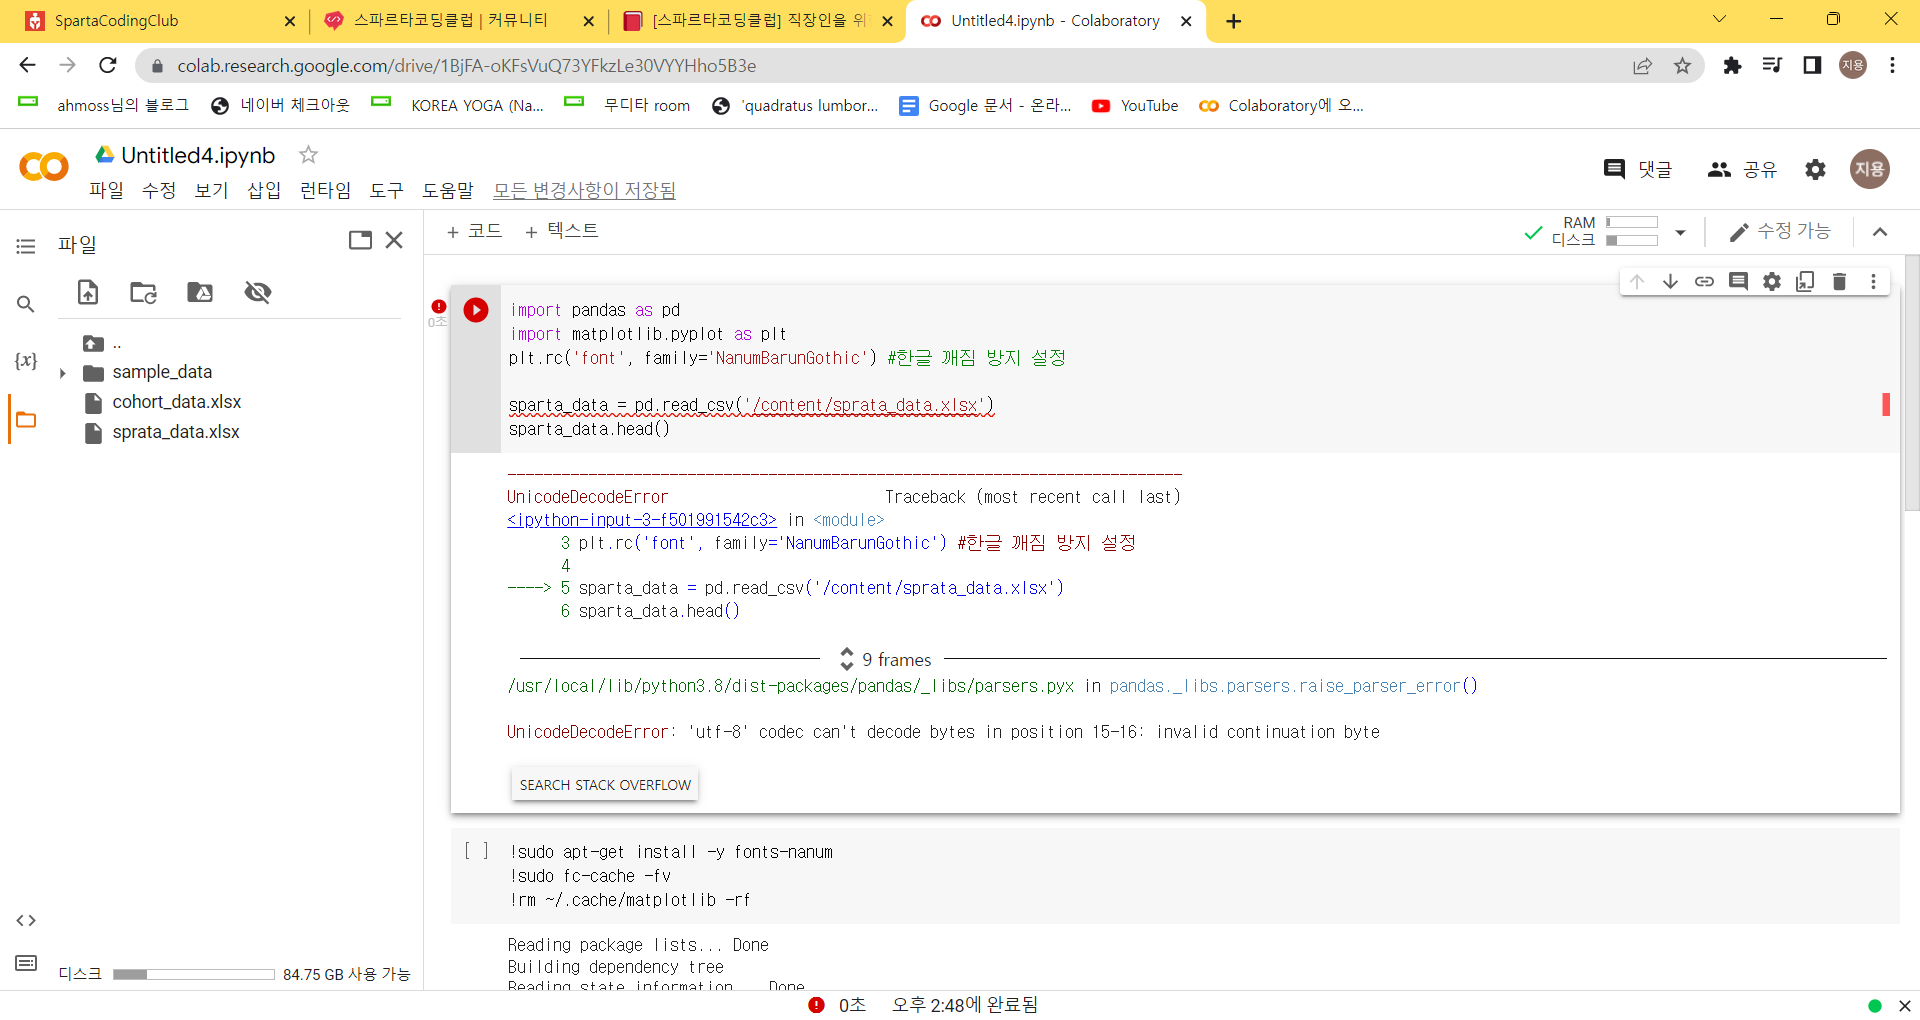Run the fonts-nanum install cell
This screenshot has height=1020, width=1920.
[x=476, y=851]
